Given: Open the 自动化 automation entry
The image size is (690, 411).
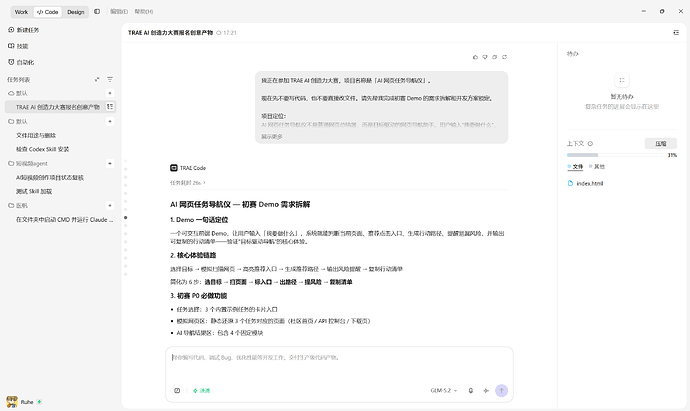Looking at the screenshot, I should (x=21, y=62).
